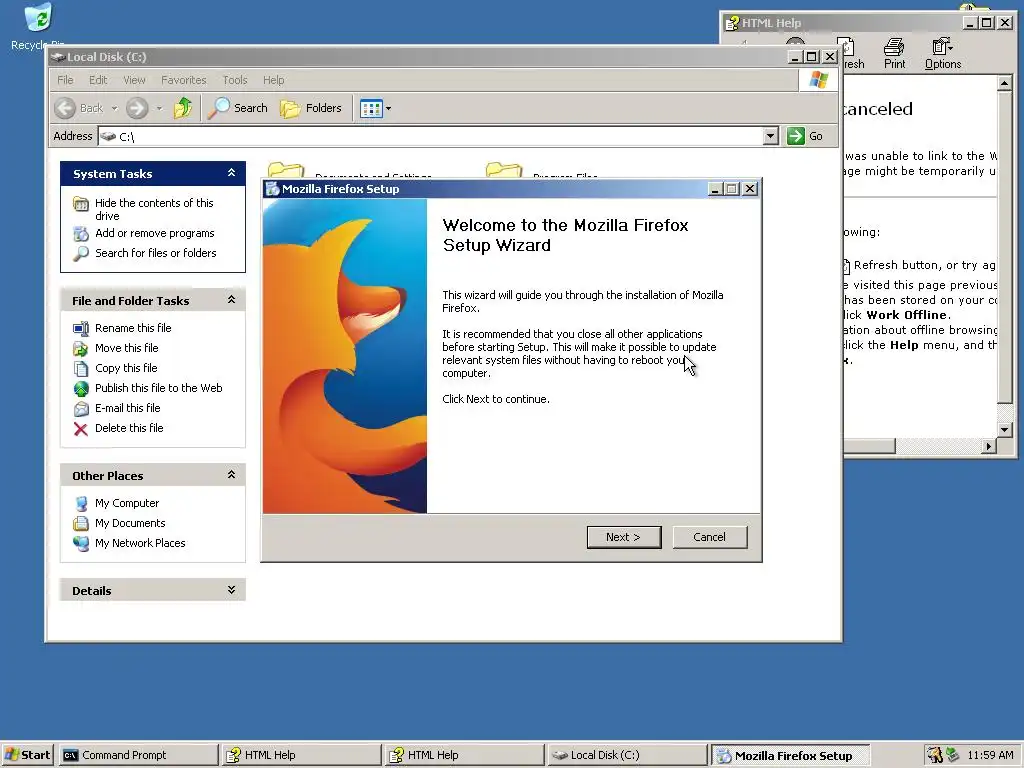The image size is (1024, 768).
Task: Open My Network Places link
Action: click(140, 543)
